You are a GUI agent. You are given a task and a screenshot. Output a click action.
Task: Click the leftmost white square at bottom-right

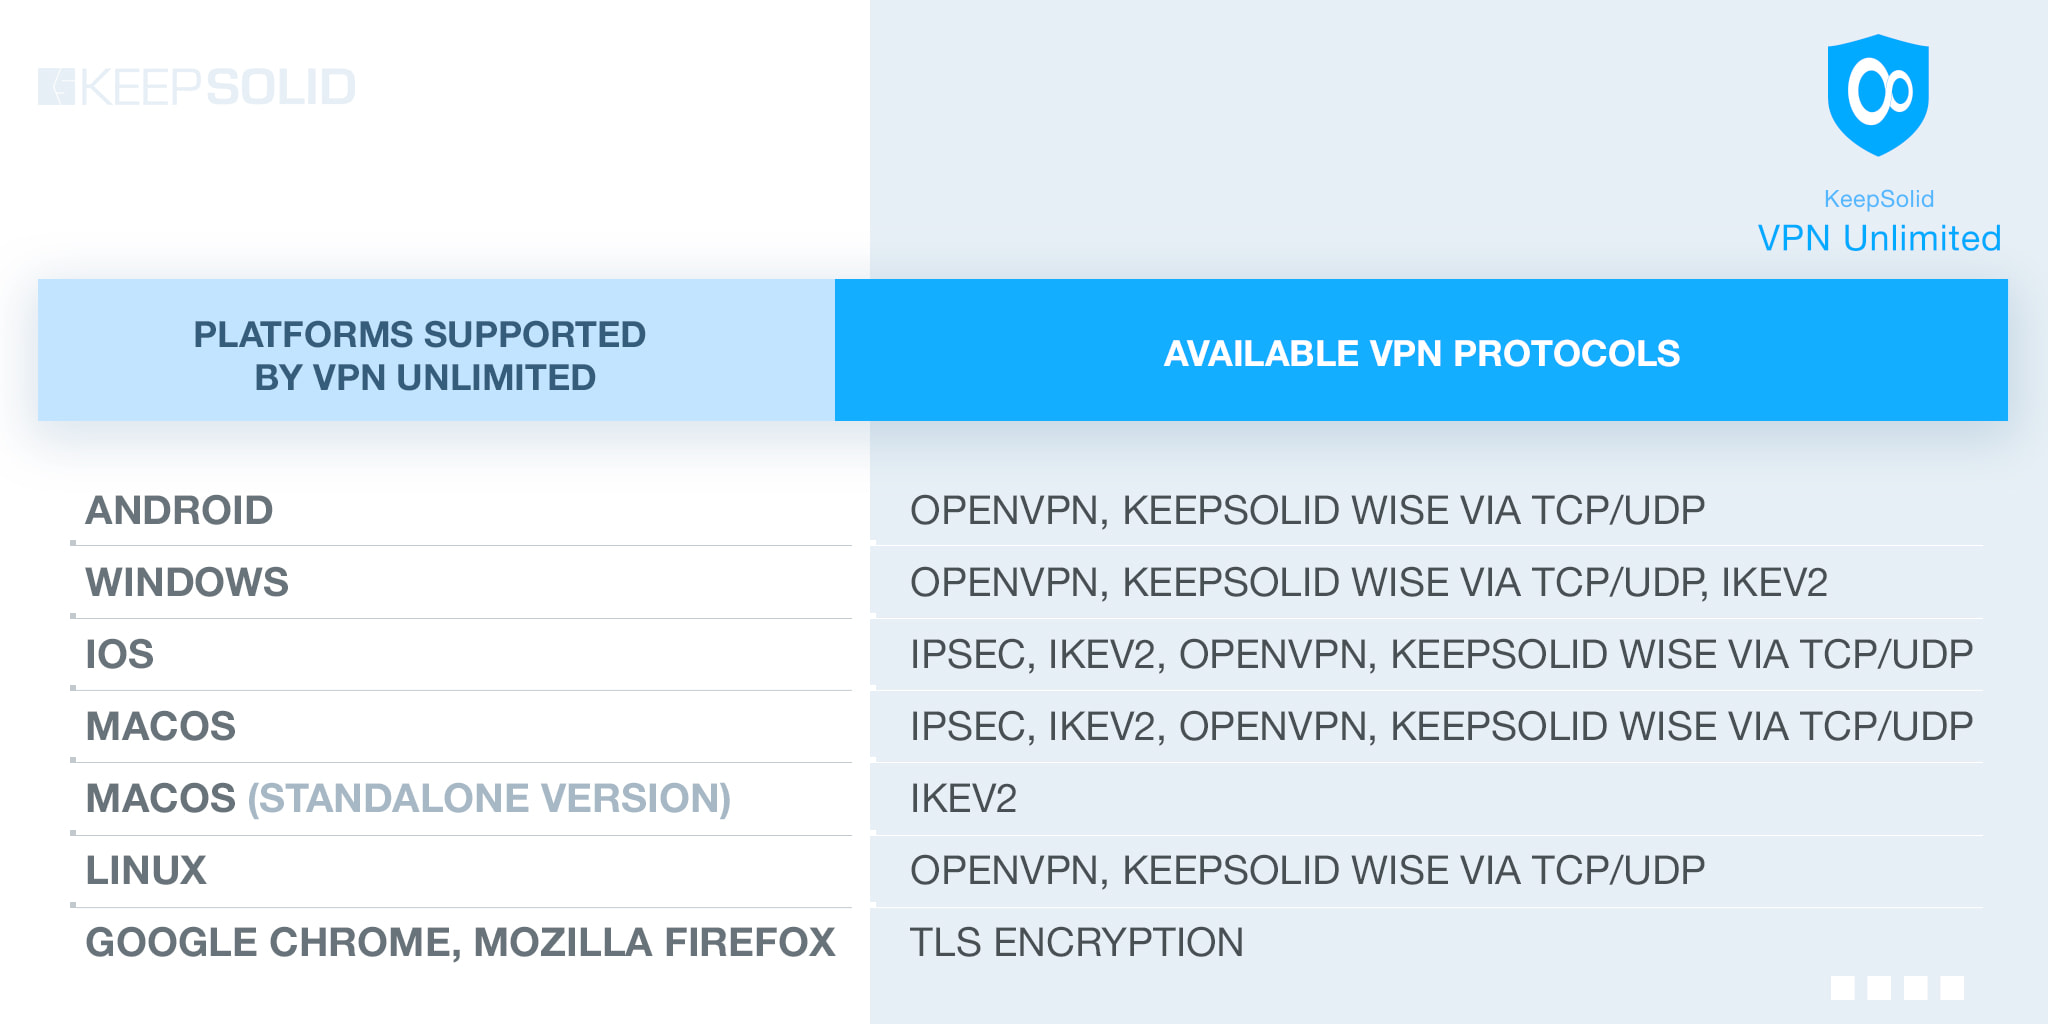pyautogui.click(x=1842, y=988)
